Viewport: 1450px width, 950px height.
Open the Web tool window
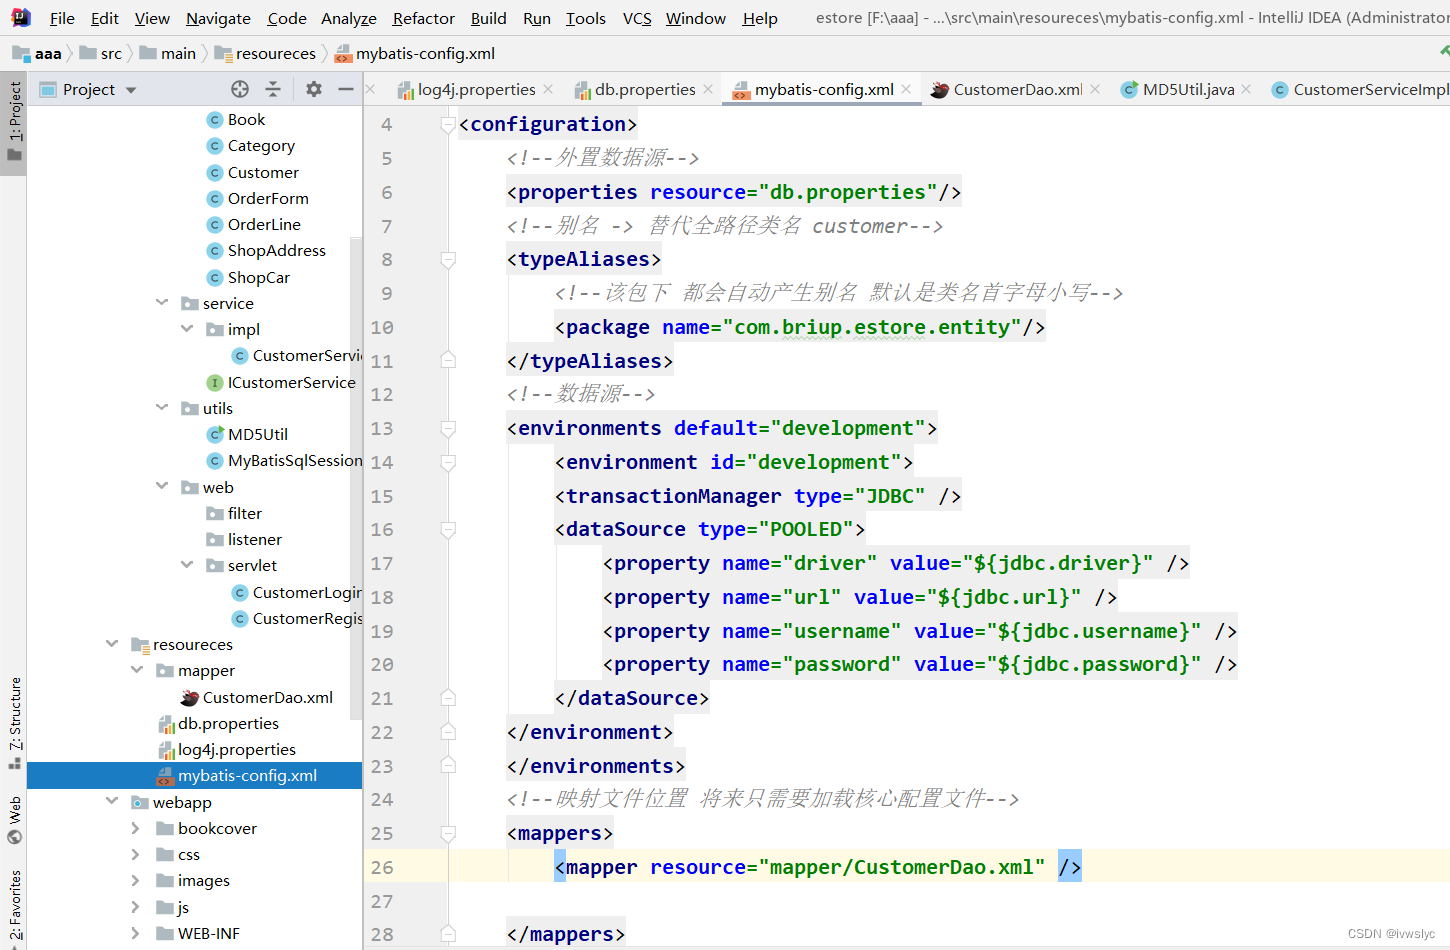14,820
